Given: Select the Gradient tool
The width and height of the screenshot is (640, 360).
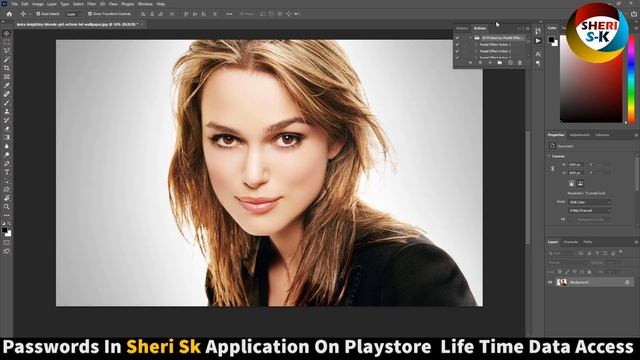Looking at the screenshot, I should (x=7, y=137).
